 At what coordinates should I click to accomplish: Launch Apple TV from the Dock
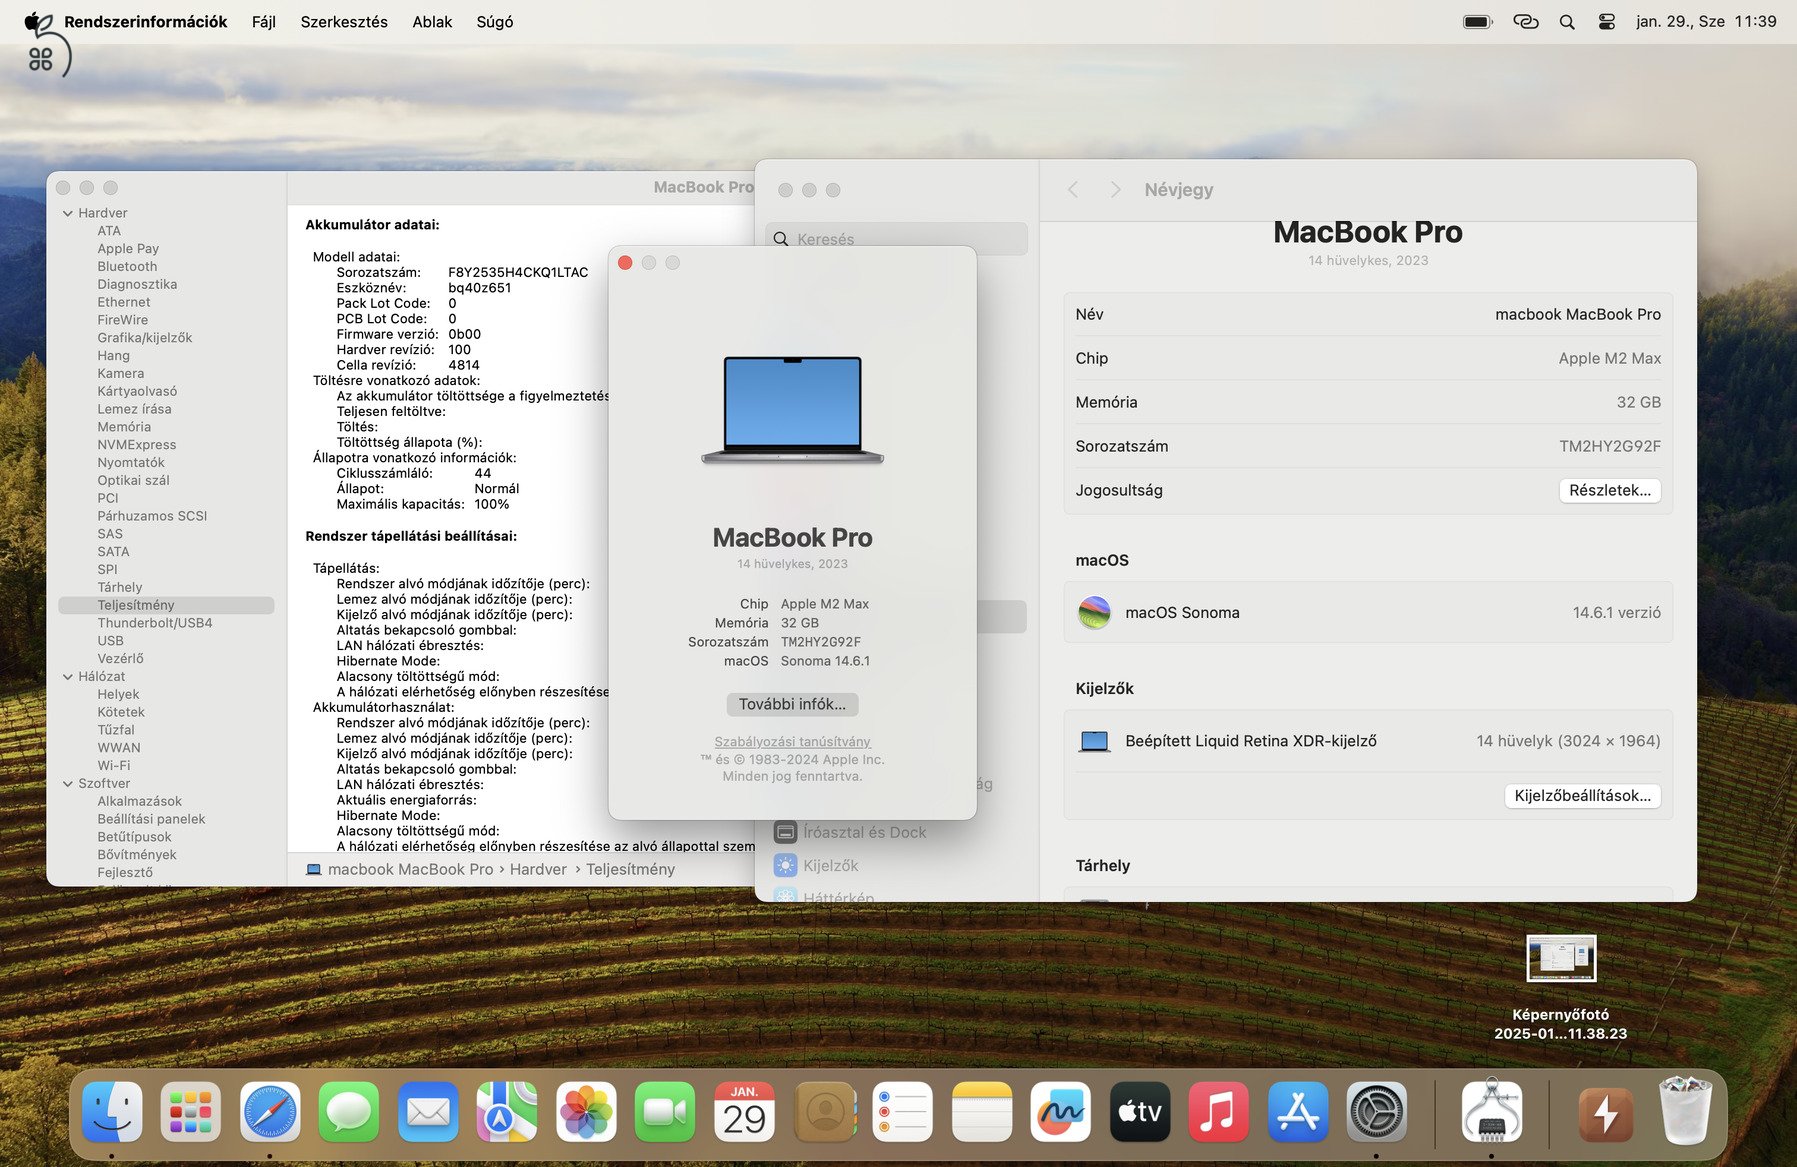[1140, 1111]
